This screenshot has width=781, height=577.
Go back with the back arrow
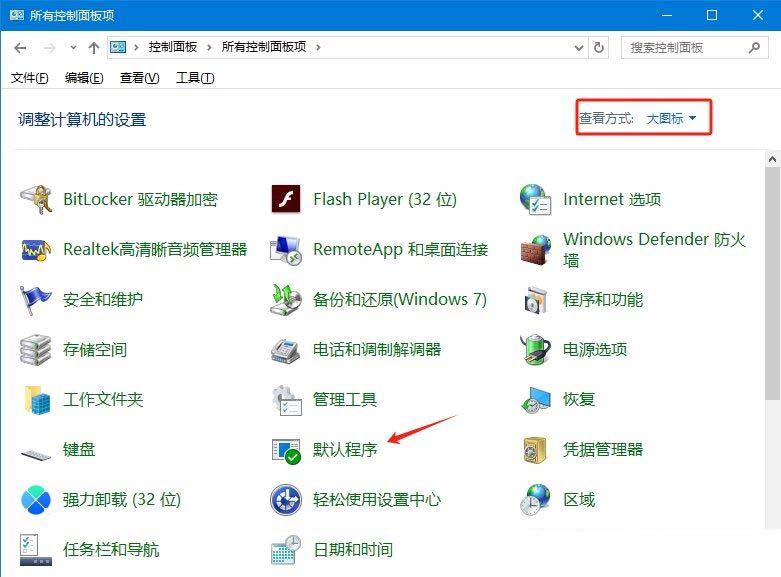[20, 48]
